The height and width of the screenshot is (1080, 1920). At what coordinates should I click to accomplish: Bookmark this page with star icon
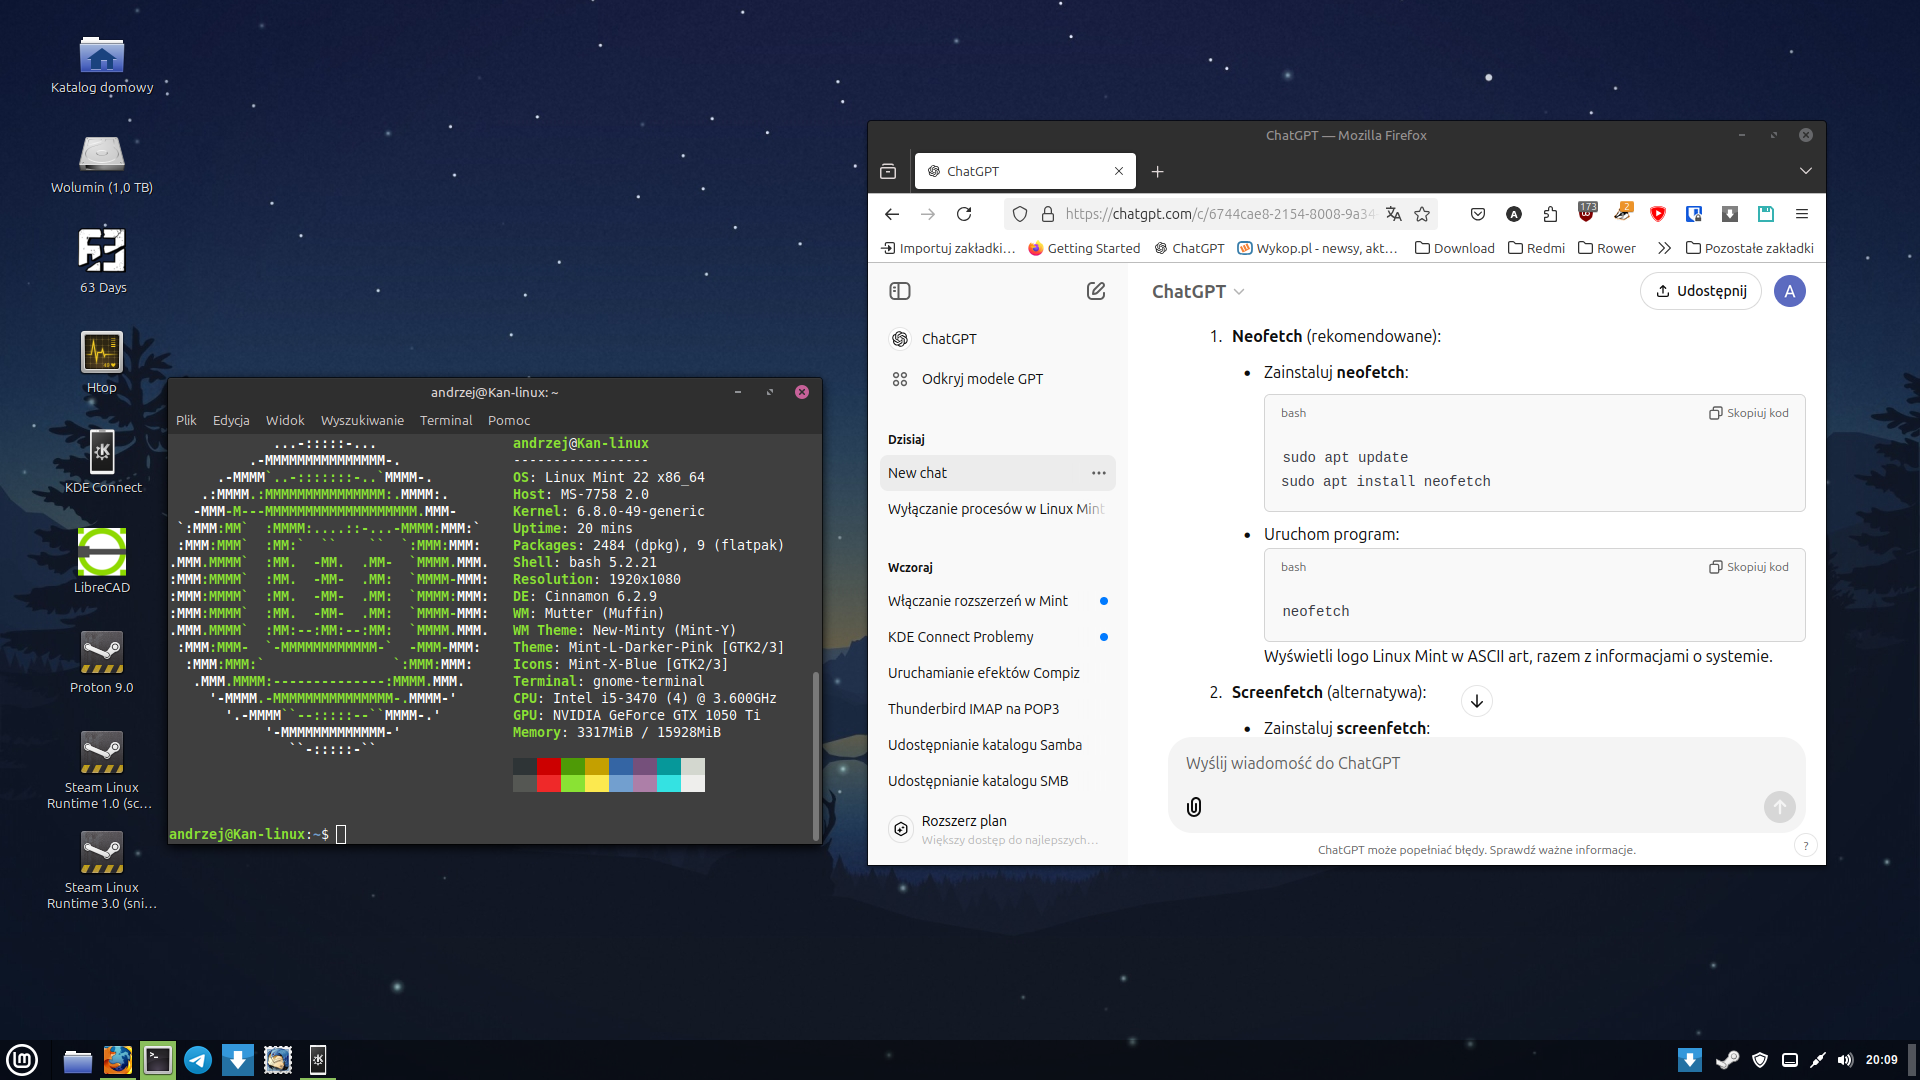pos(1422,214)
